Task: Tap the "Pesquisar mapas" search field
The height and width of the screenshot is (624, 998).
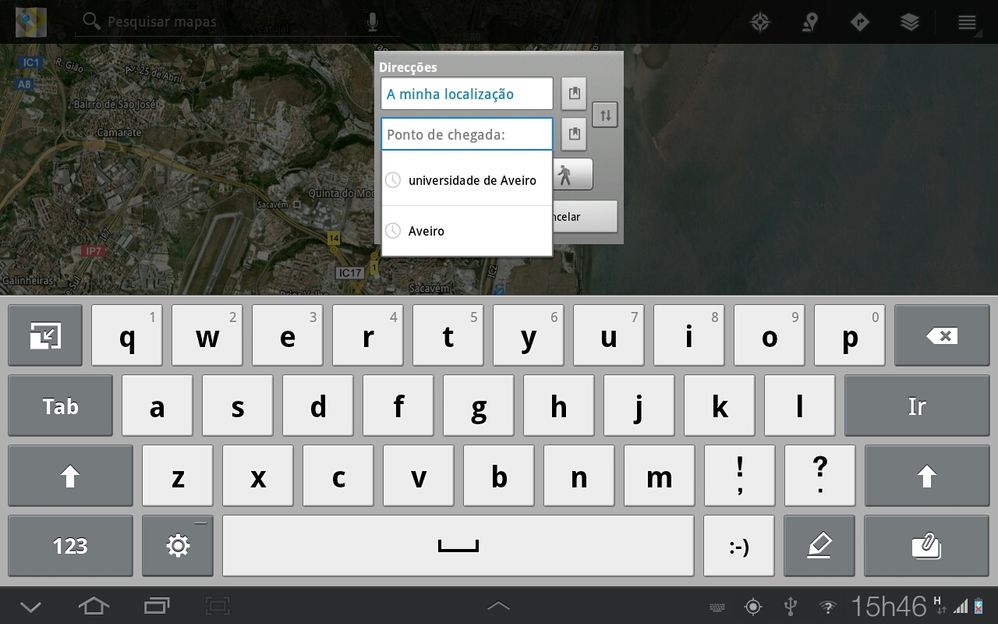Action: (230, 21)
